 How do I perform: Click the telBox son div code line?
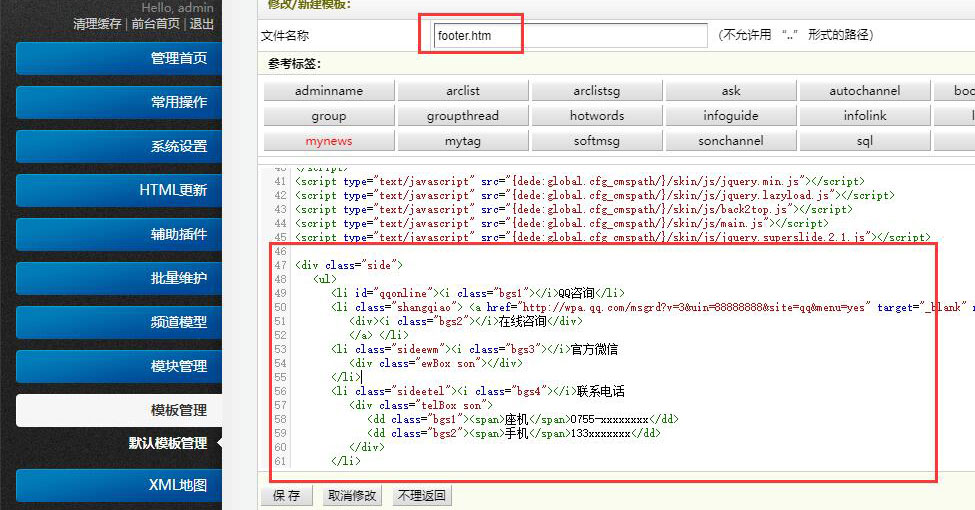[421, 406]
